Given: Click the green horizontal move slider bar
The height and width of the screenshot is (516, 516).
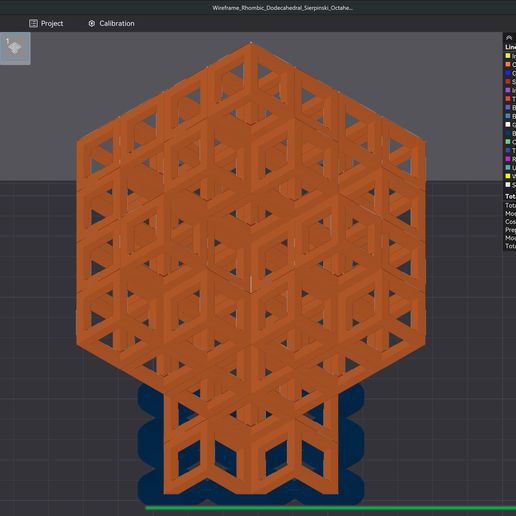Looking at the screenshot, I should click(x=331, y=508).
